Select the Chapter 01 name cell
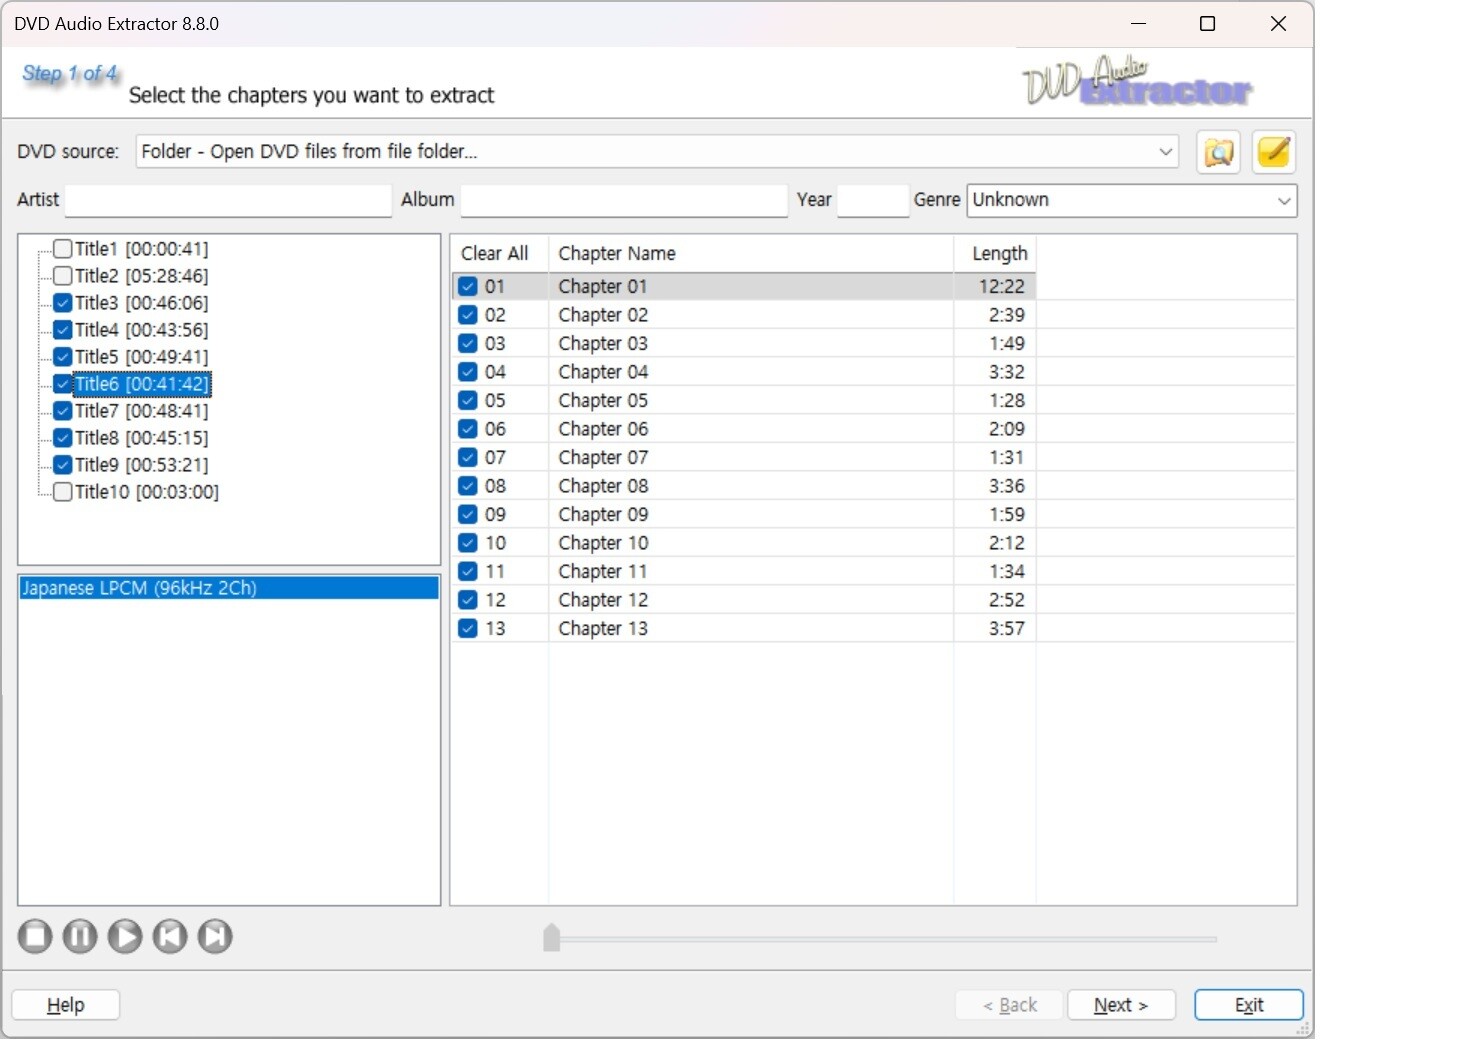This screenshot has width=1471, height=1046. tap(751, 286)
